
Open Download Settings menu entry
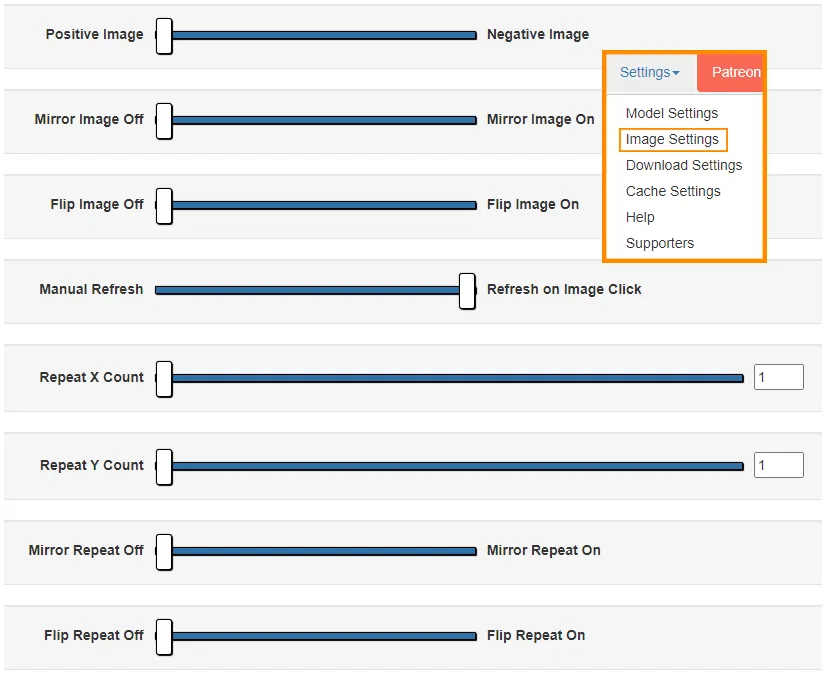pos(683,165)
